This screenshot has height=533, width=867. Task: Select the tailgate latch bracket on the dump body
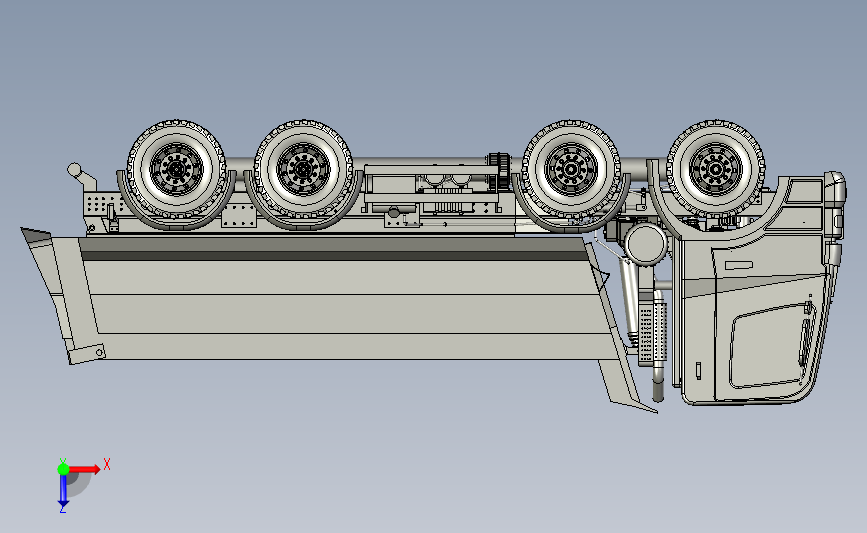(x=87, y=354)
